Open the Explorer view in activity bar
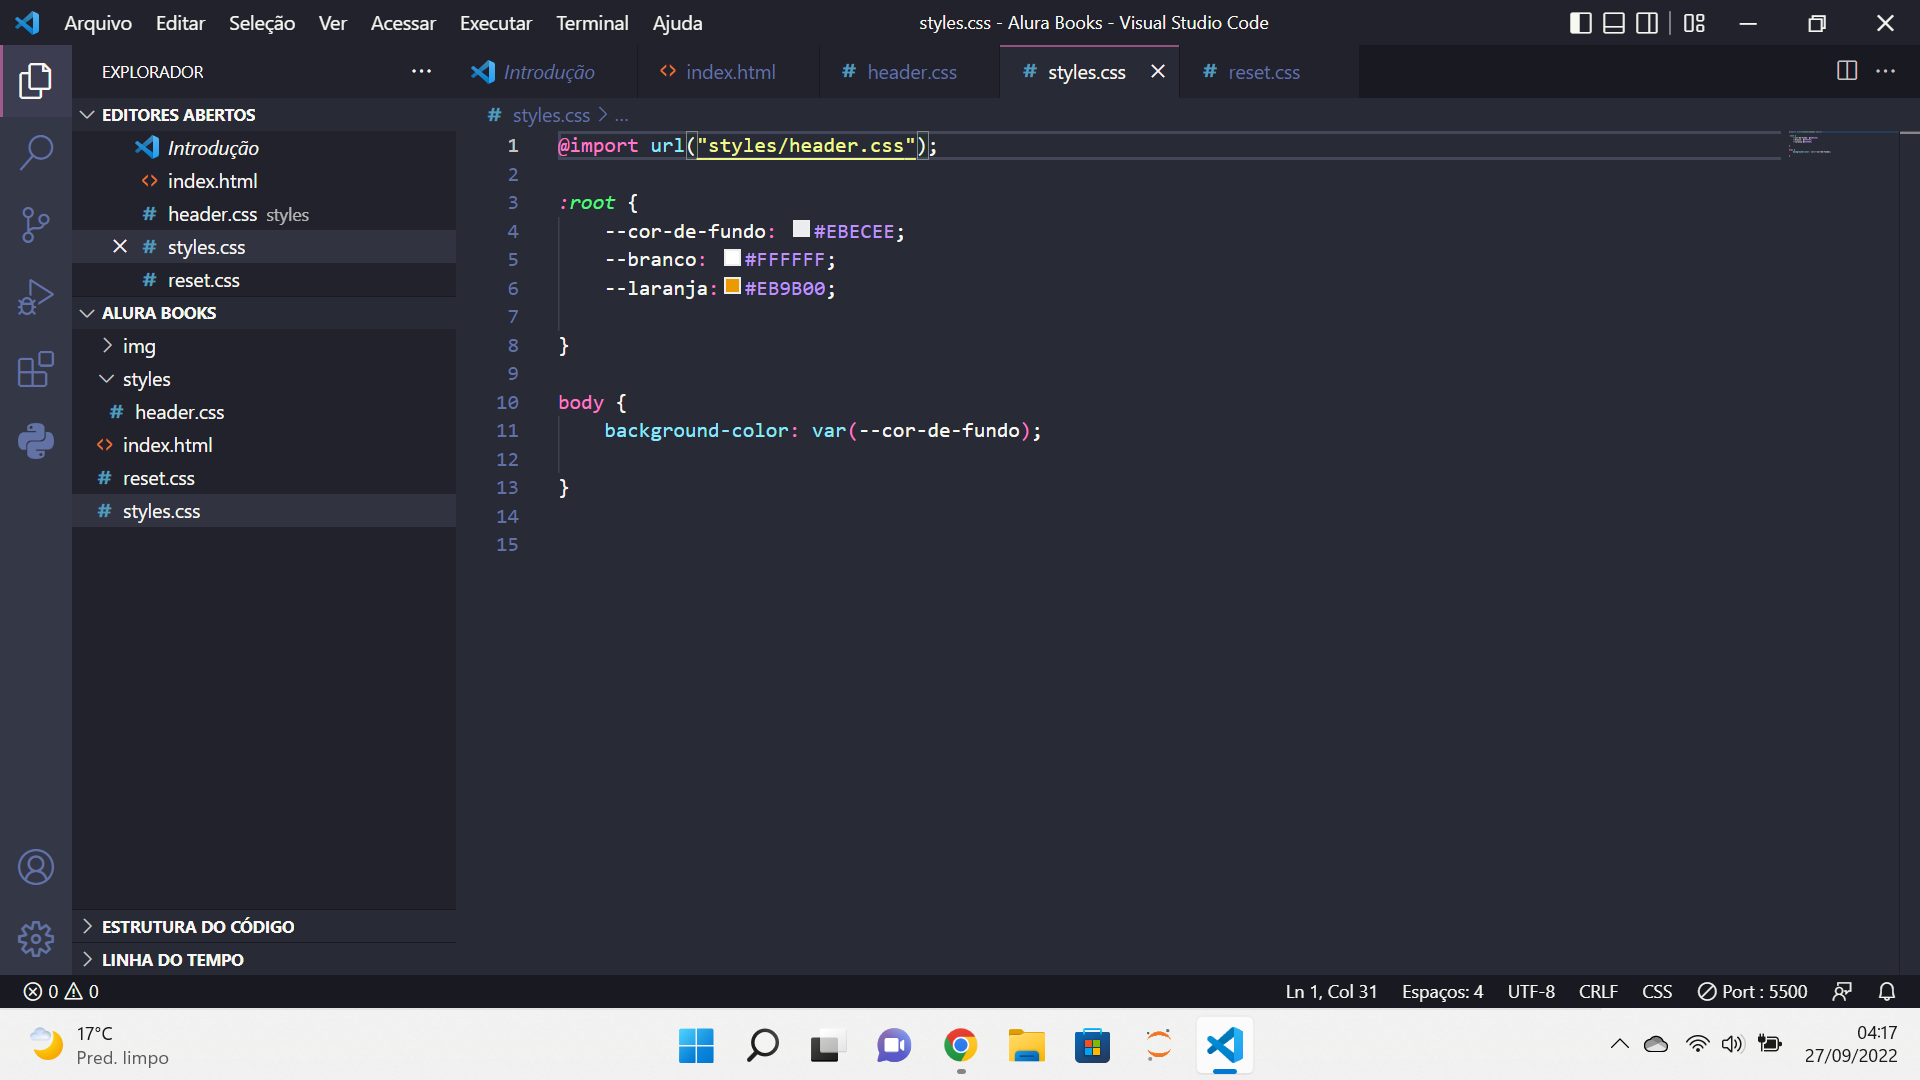Image resolution: width=1920 pixels, height=1080 pixels. (x=36, y=81)
